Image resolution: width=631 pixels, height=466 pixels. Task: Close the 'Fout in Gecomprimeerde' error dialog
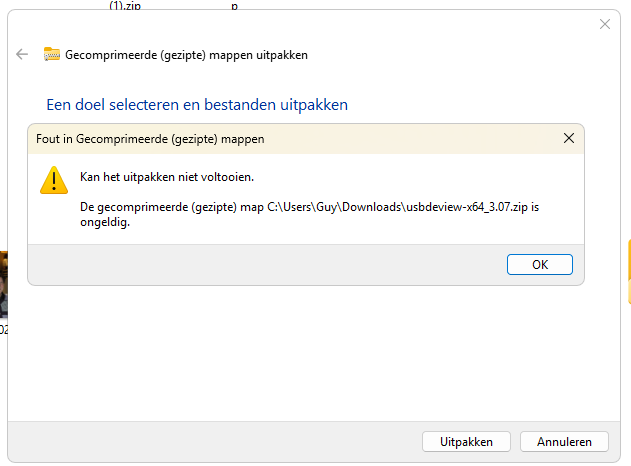click(569, 138)
